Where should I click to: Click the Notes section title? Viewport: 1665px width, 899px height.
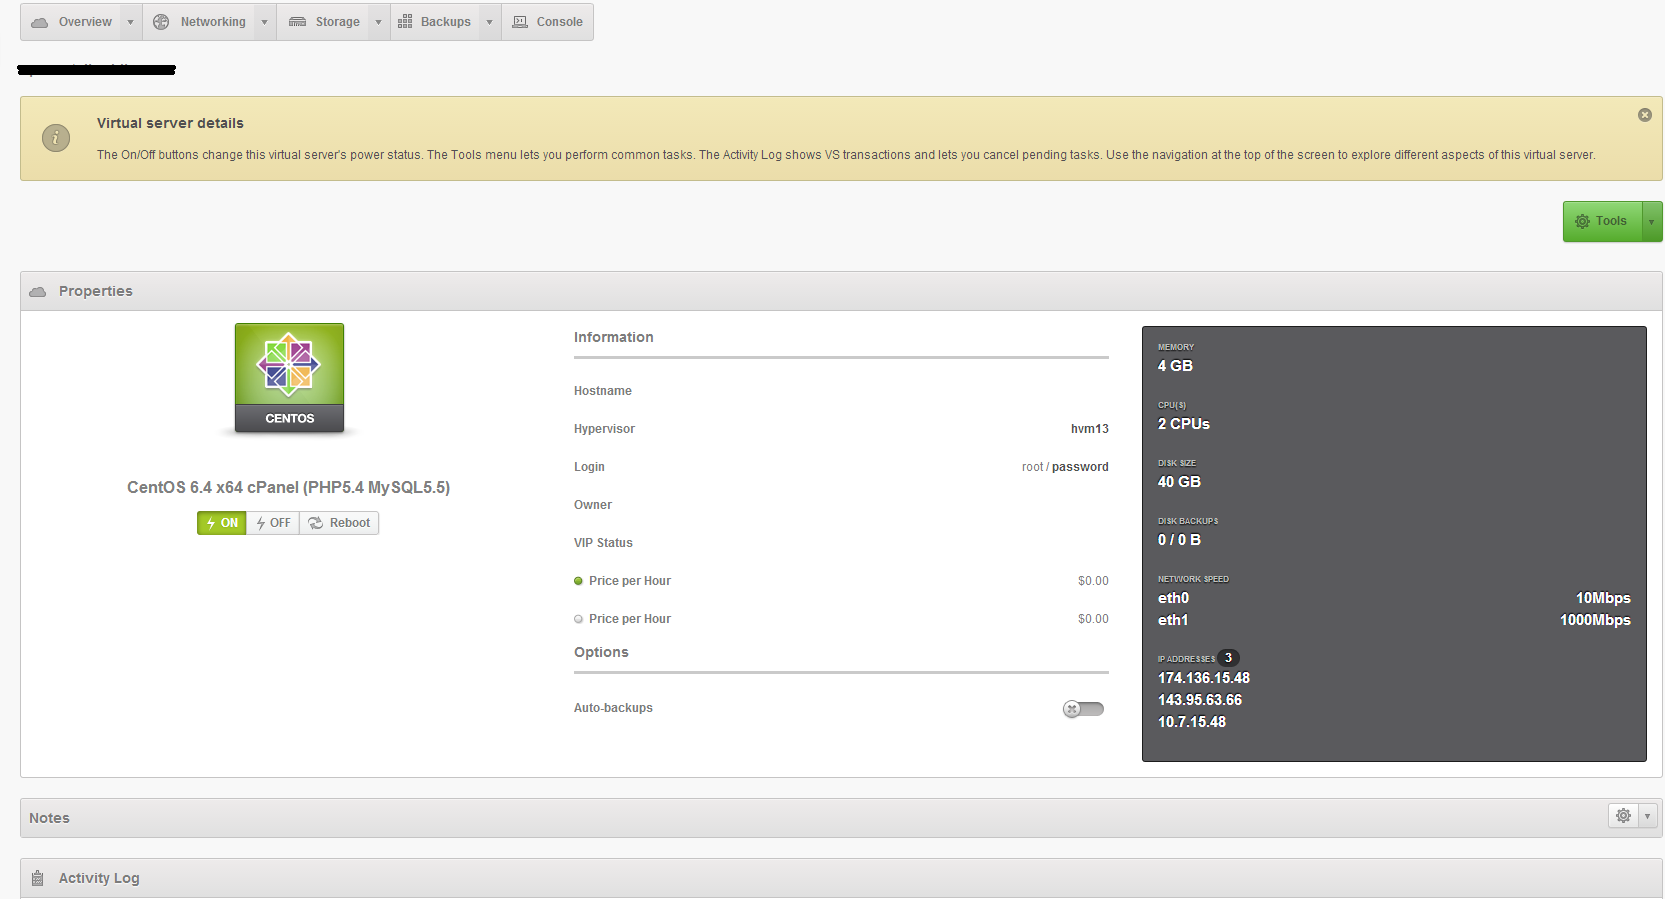[49, 818]
